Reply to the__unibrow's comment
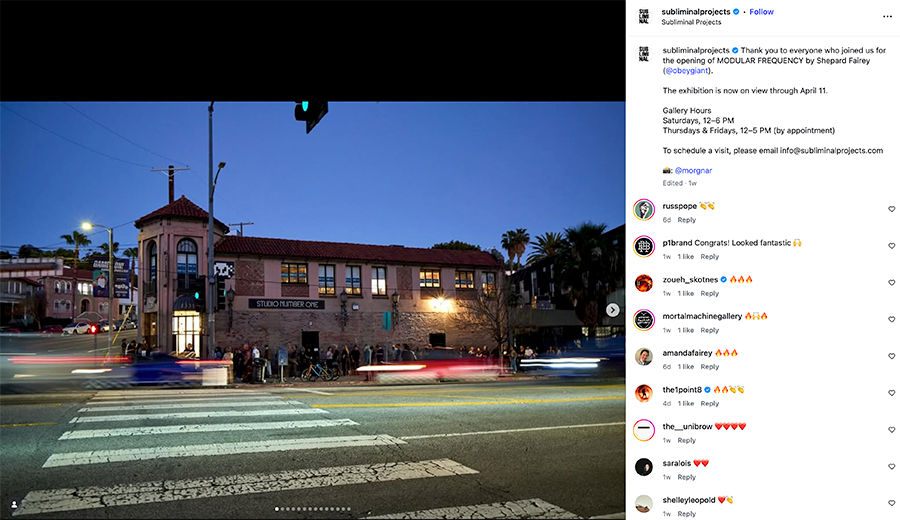900x520 pixels. pyautogui.click(x=686, y=440)
